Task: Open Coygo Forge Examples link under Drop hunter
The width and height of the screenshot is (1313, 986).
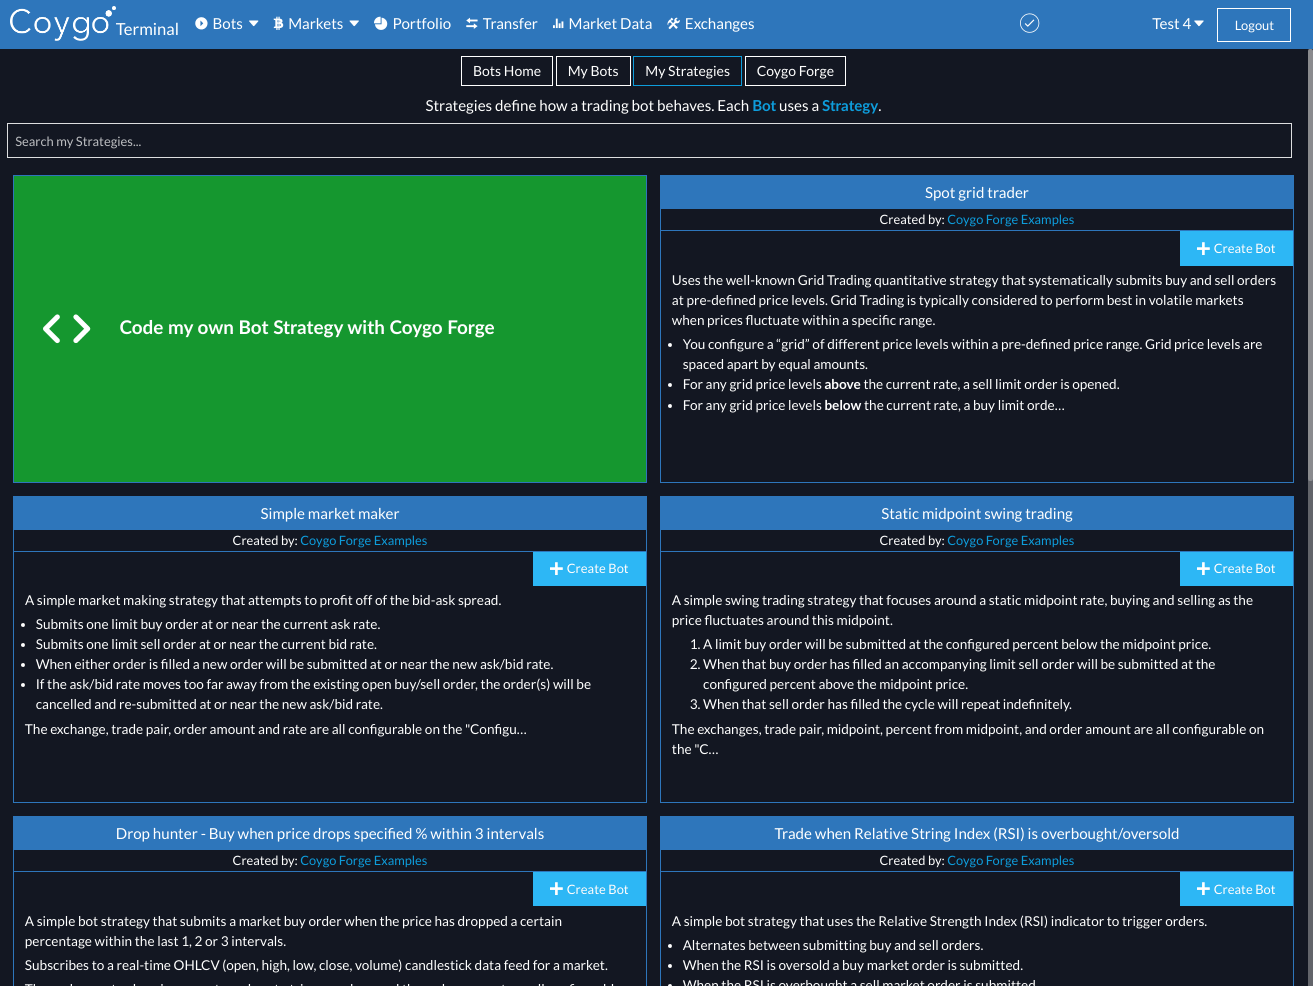Action: tap(363, 860)
